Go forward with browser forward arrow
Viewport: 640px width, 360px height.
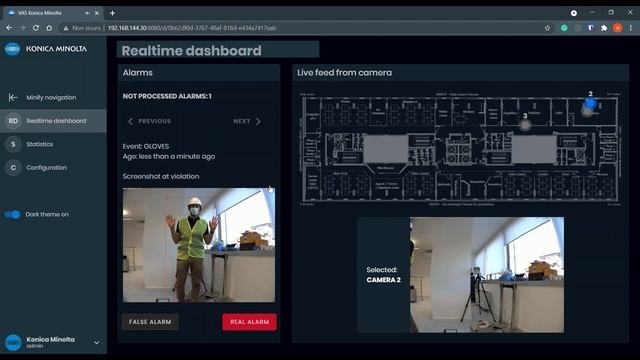(22, 28)
